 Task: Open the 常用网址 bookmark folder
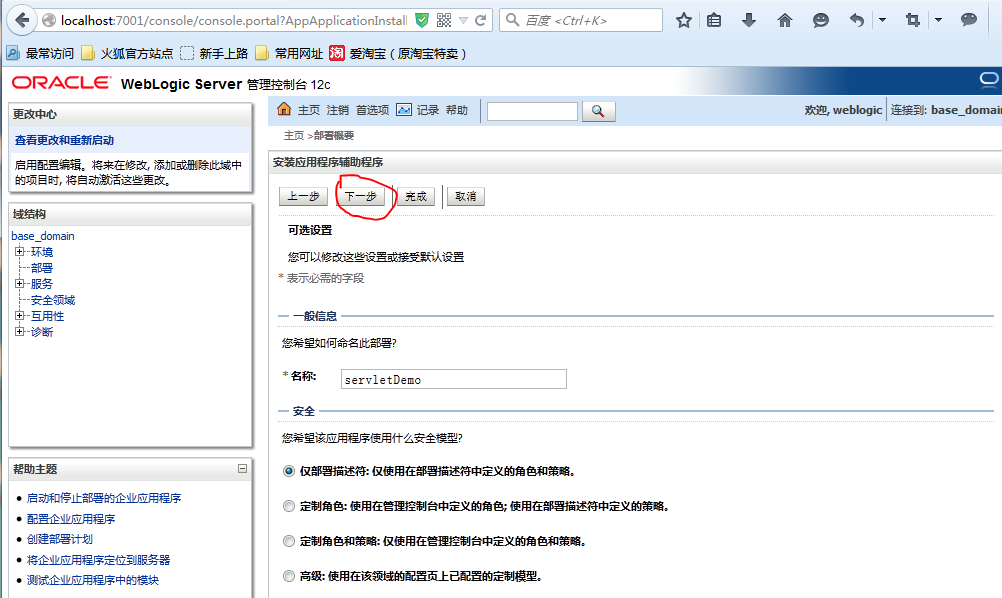pyautogui.click(x=289, y=54)
